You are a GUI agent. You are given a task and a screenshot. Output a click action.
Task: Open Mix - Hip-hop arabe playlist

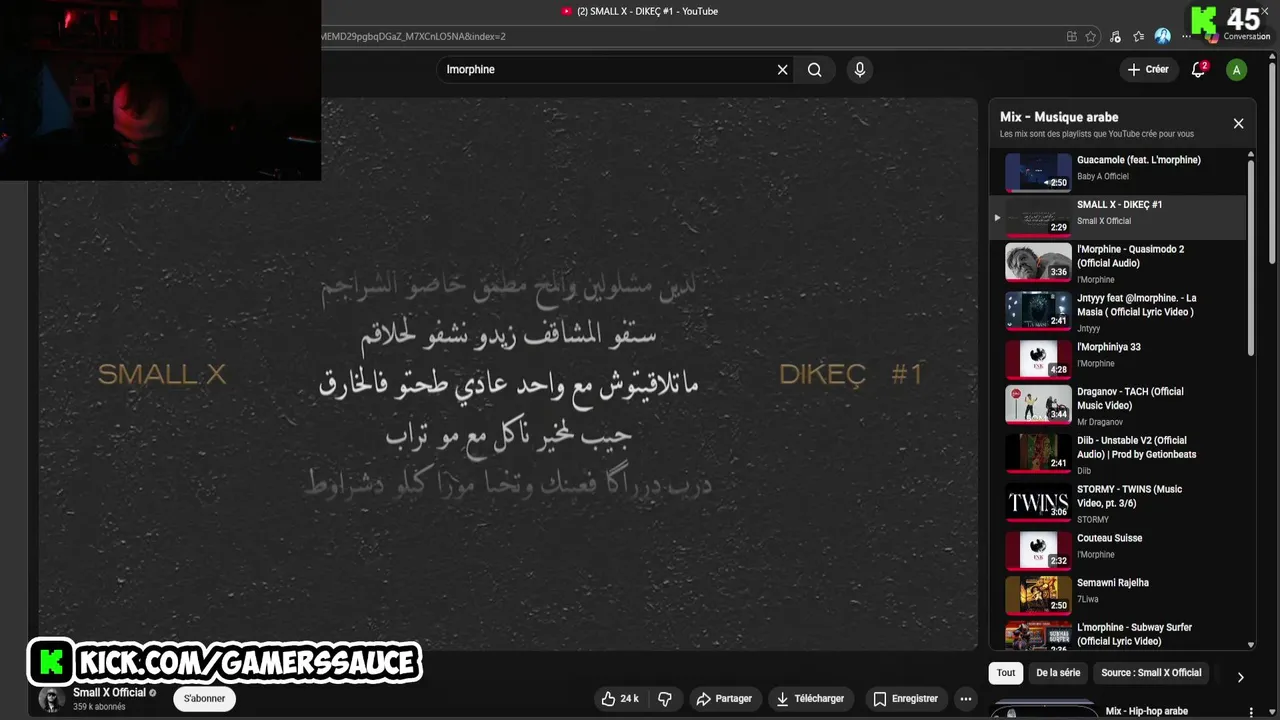1146,712
